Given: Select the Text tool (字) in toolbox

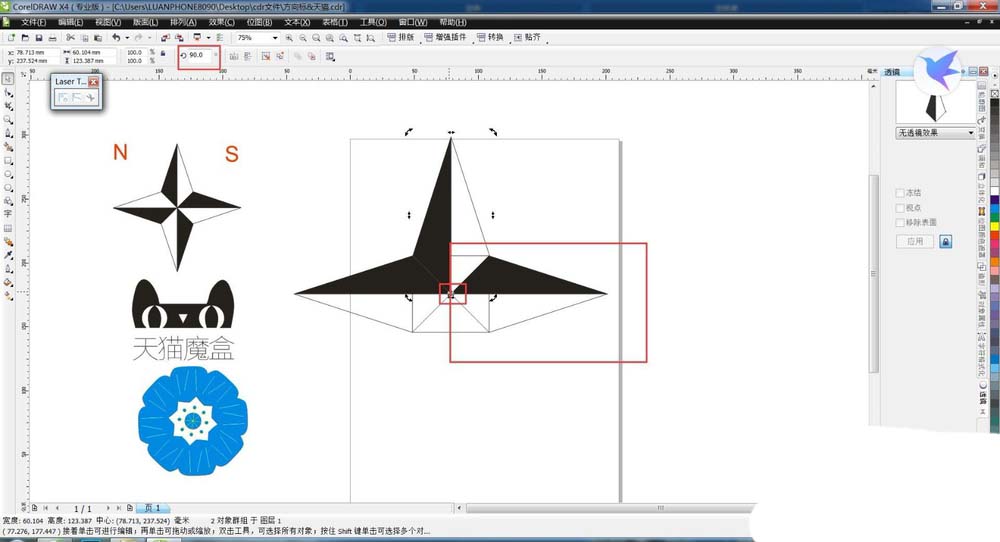Looking at the screenshot, I should 8,214.
